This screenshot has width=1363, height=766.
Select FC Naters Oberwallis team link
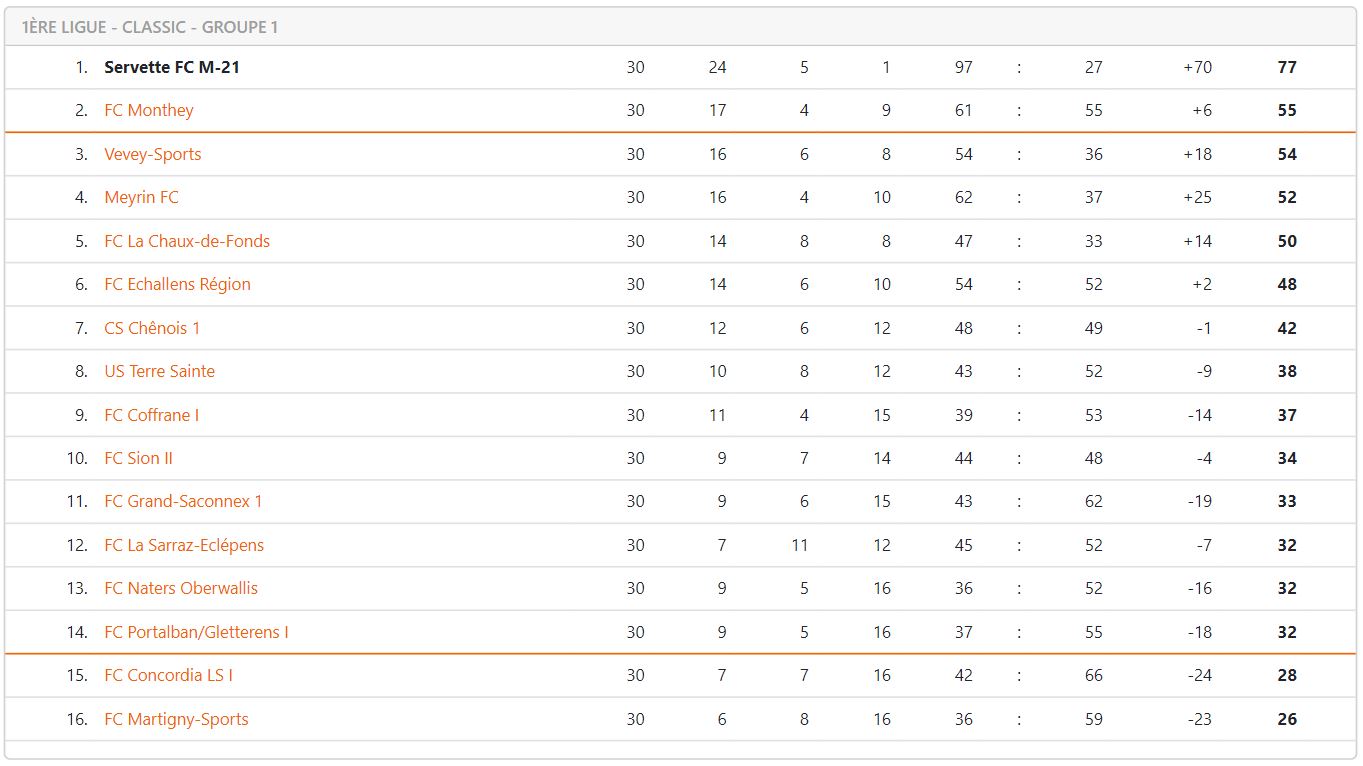click(x=181, y=588)
